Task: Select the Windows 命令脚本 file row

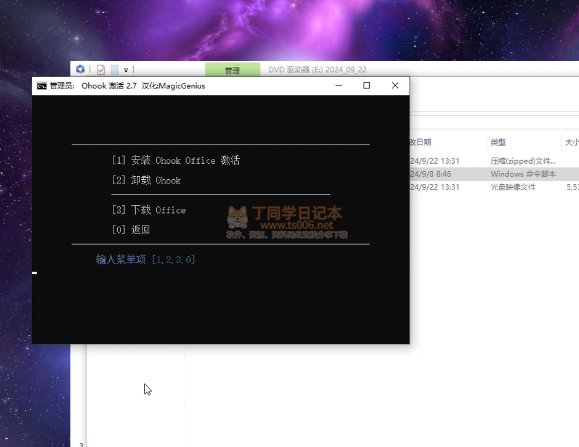Action: (x=494, y=174)
